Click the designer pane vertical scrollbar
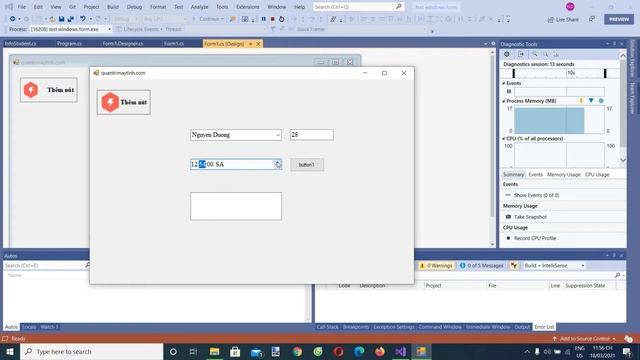 [492, 149]
